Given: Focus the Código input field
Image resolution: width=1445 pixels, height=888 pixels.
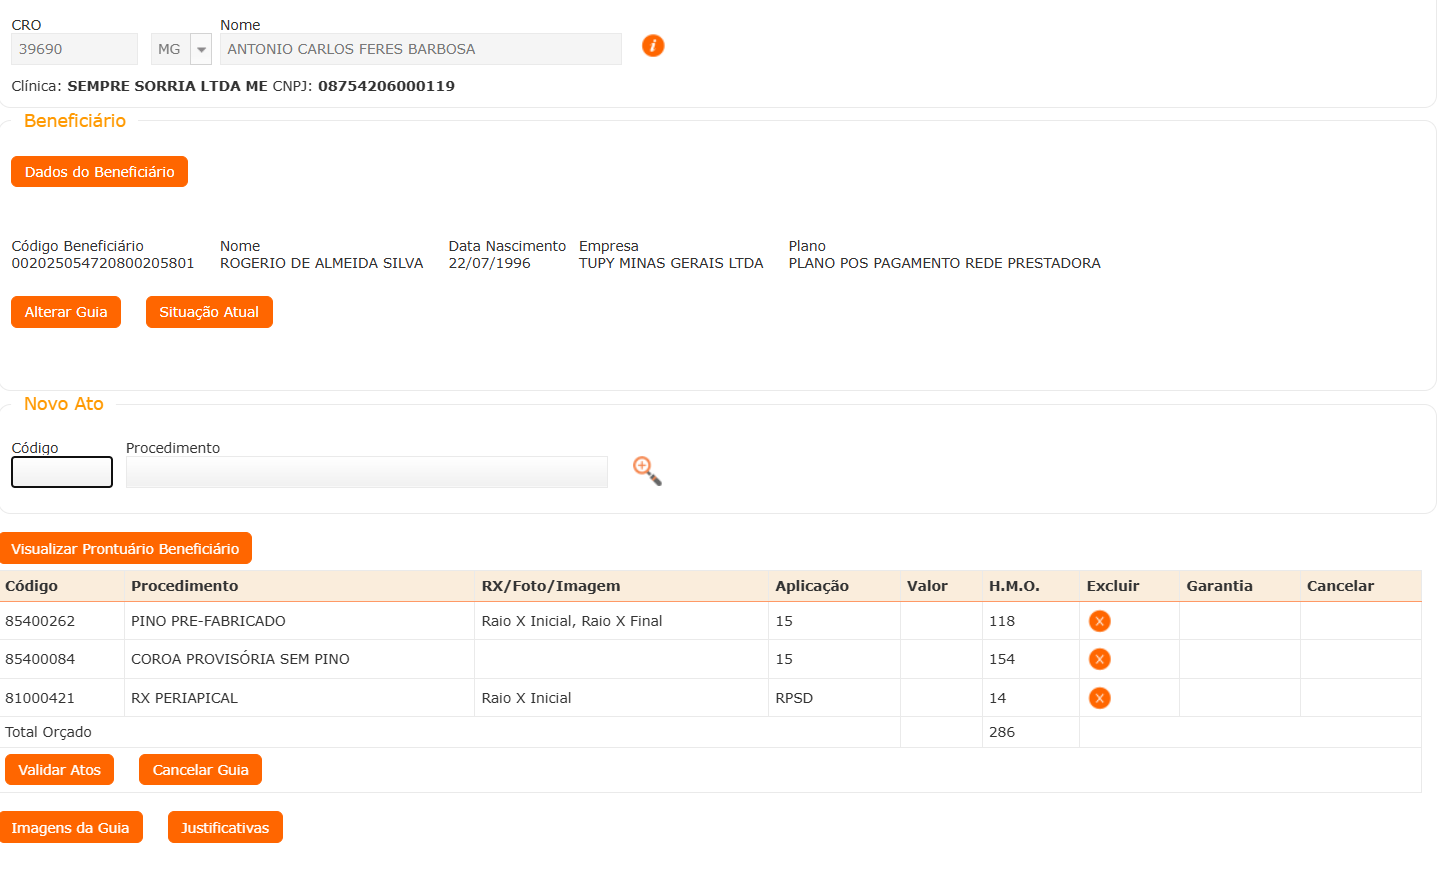Looking at the screenshot, I should click(62, 472).
